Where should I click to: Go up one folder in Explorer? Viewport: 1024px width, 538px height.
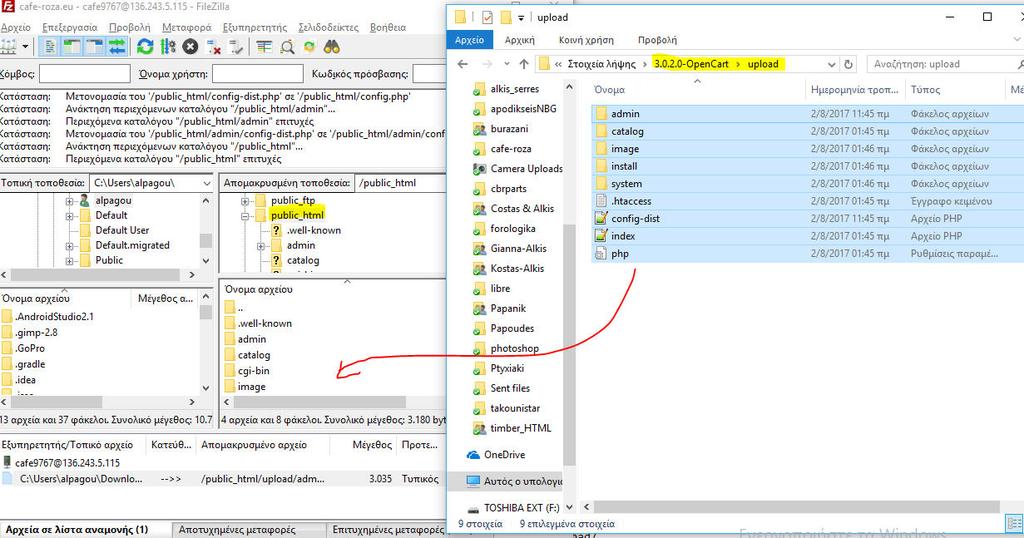coord(524,64)
